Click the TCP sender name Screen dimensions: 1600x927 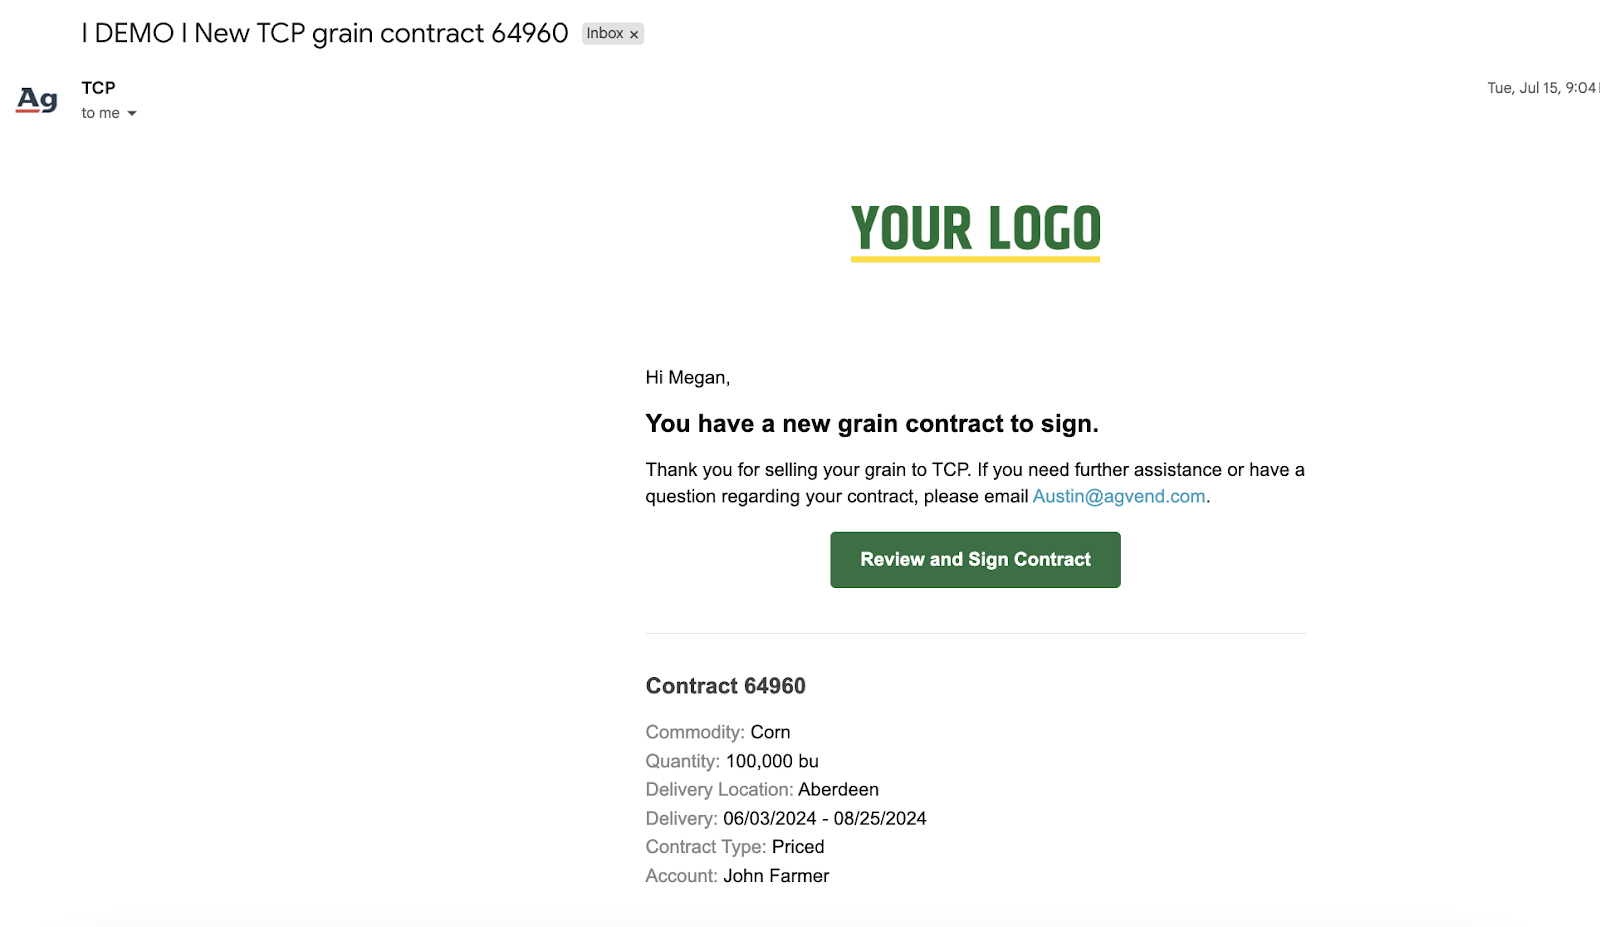[x=98, y=88]
